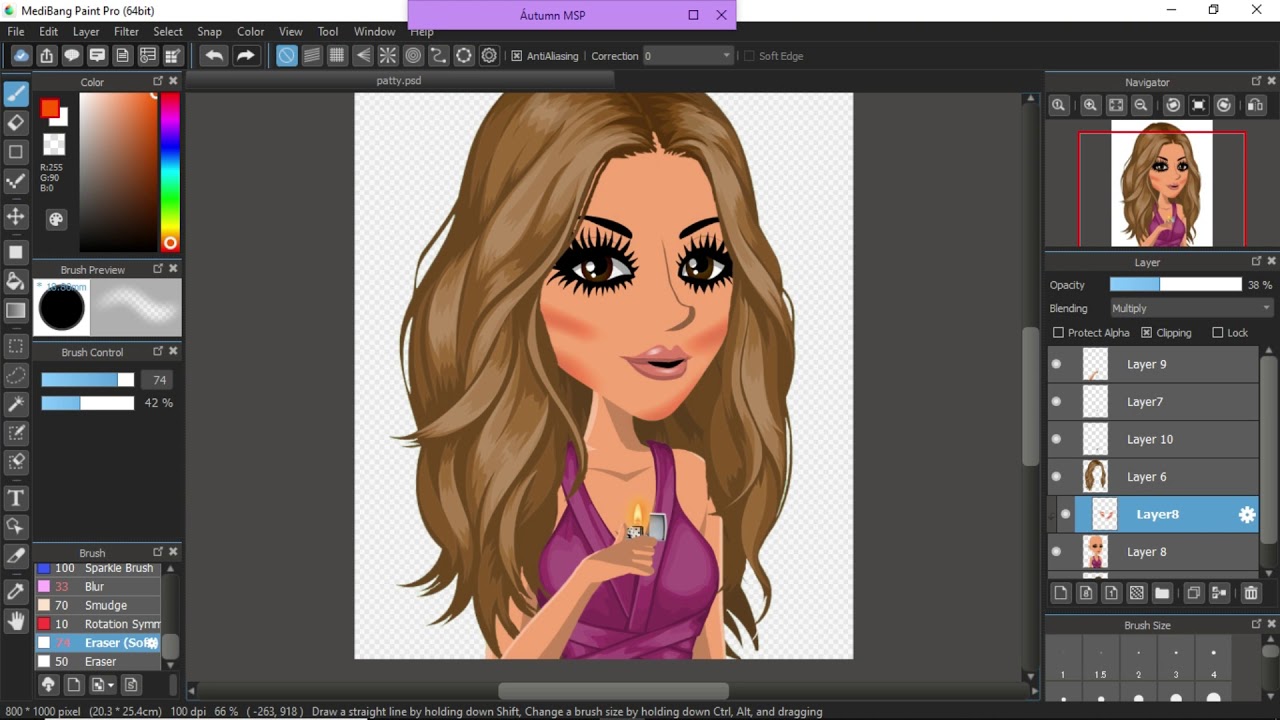Float the Brush Control panel
The image size is (1280, 720).
pyautogui.click(x=158, y=351)
